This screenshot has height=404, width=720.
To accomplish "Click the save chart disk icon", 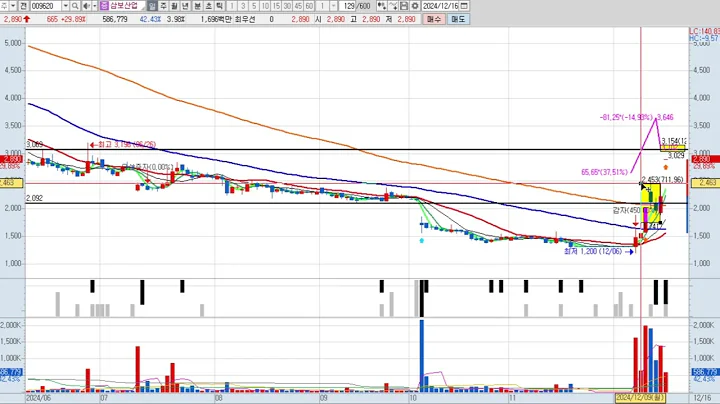I will pos(404,6).
